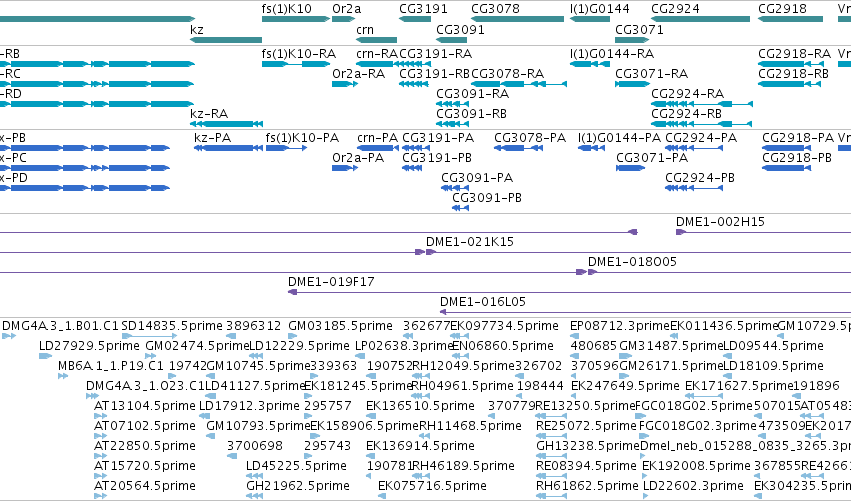Viewport: 851px width, 501px height.
Task: Open transcript CG3071-RA
Action: [651, 73]
